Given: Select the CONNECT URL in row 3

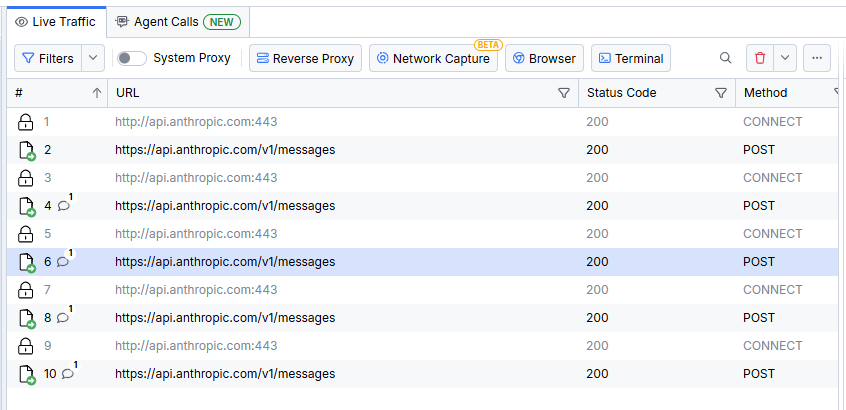Looking at the screenshot, I should [x=196, y=178].
